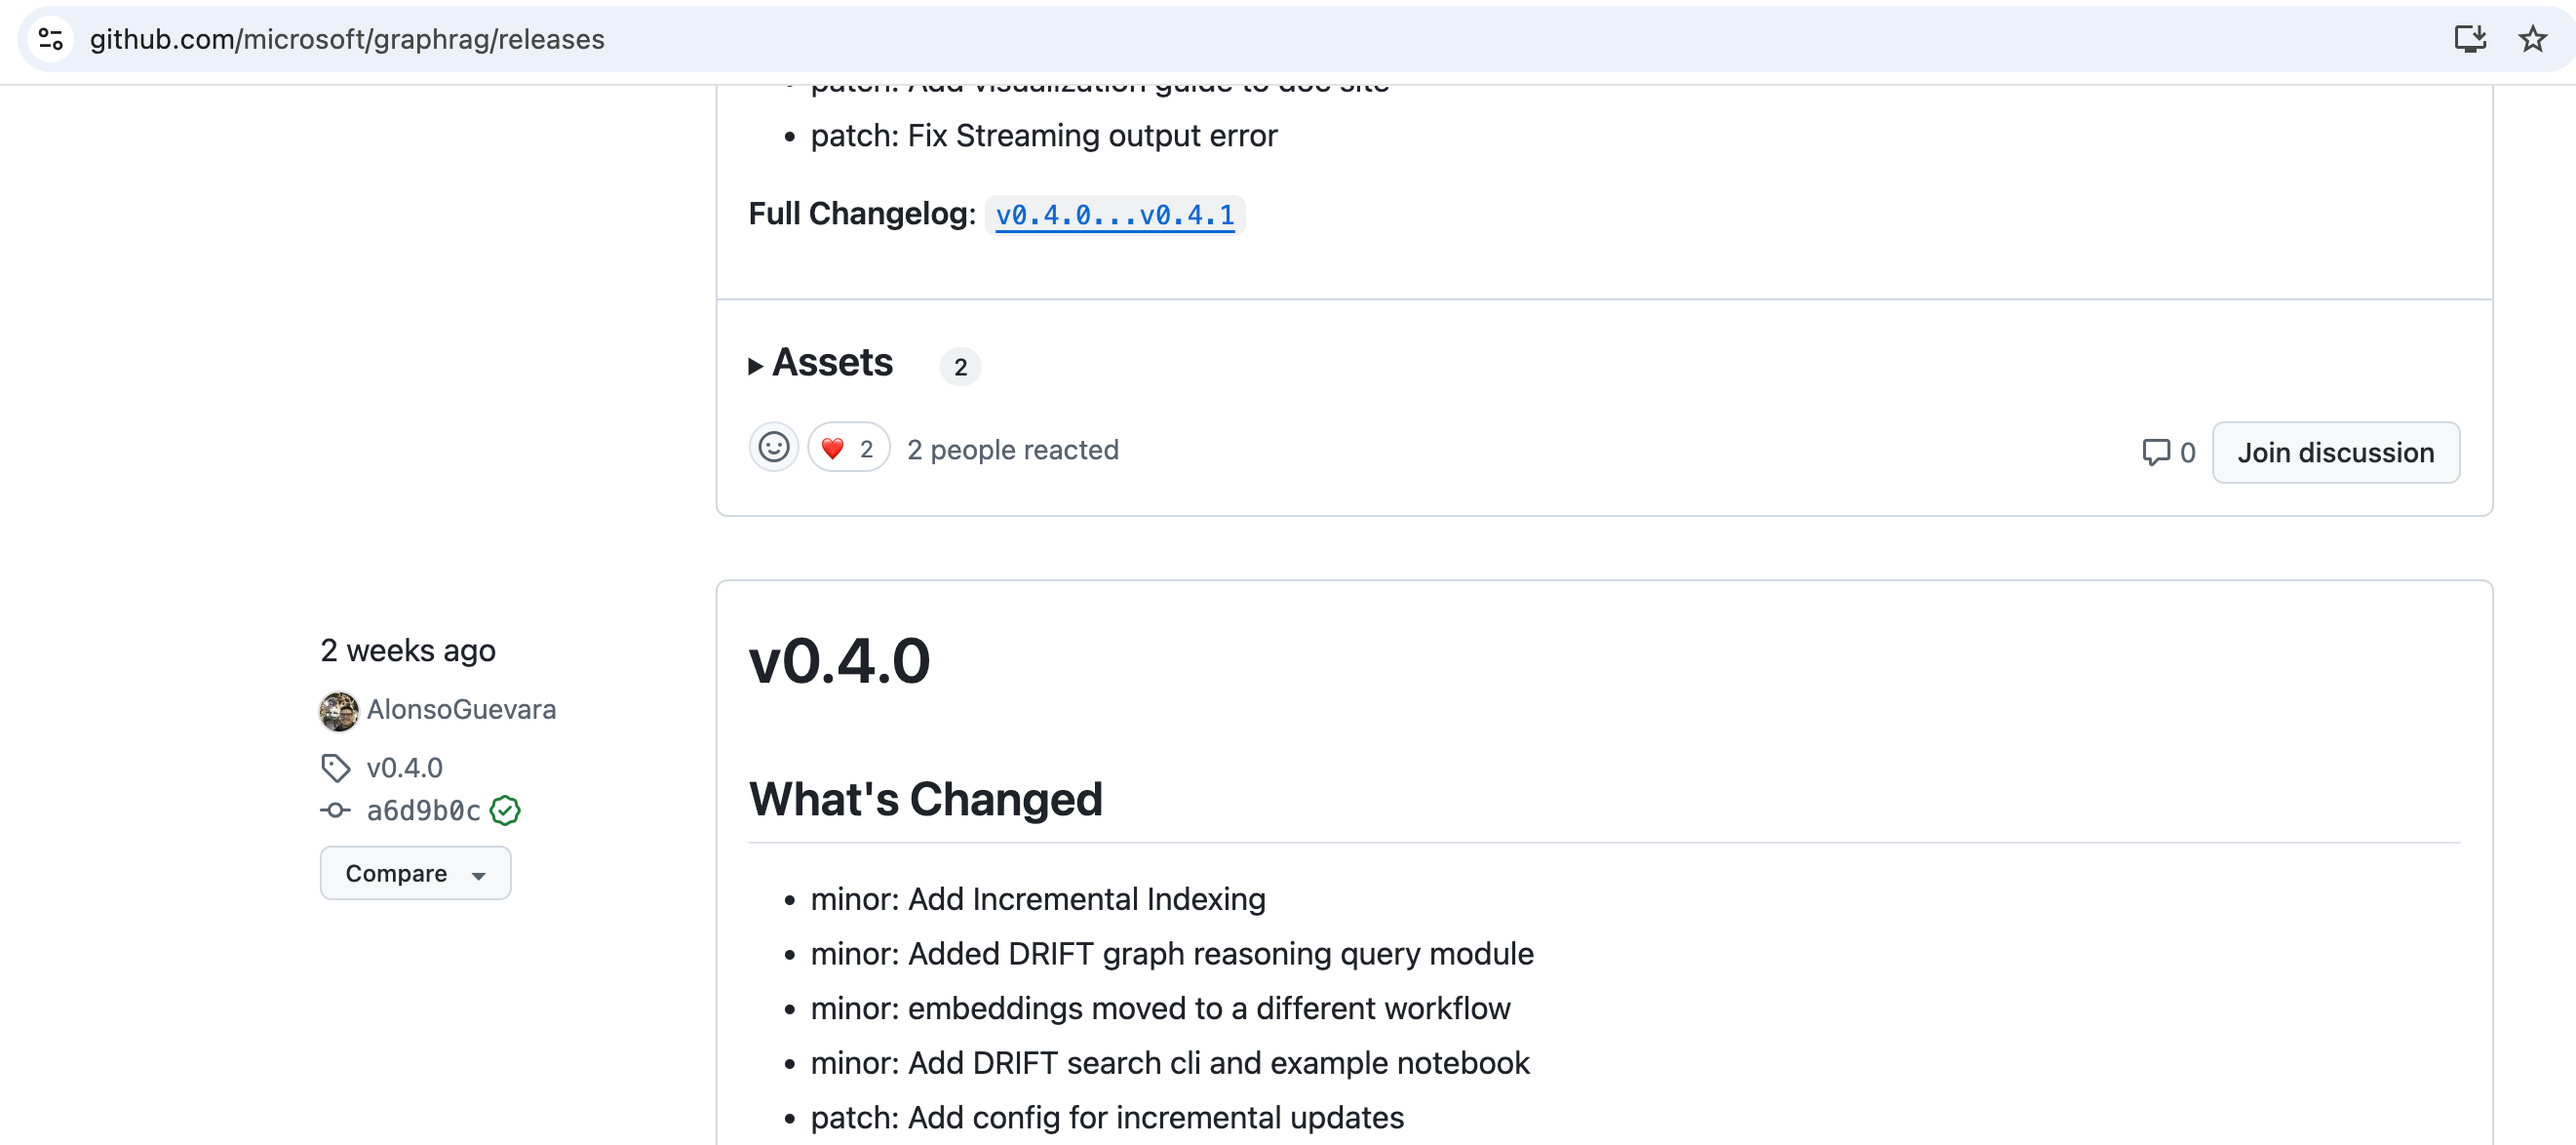Open the emoji reaction picker

pos(774,448)
